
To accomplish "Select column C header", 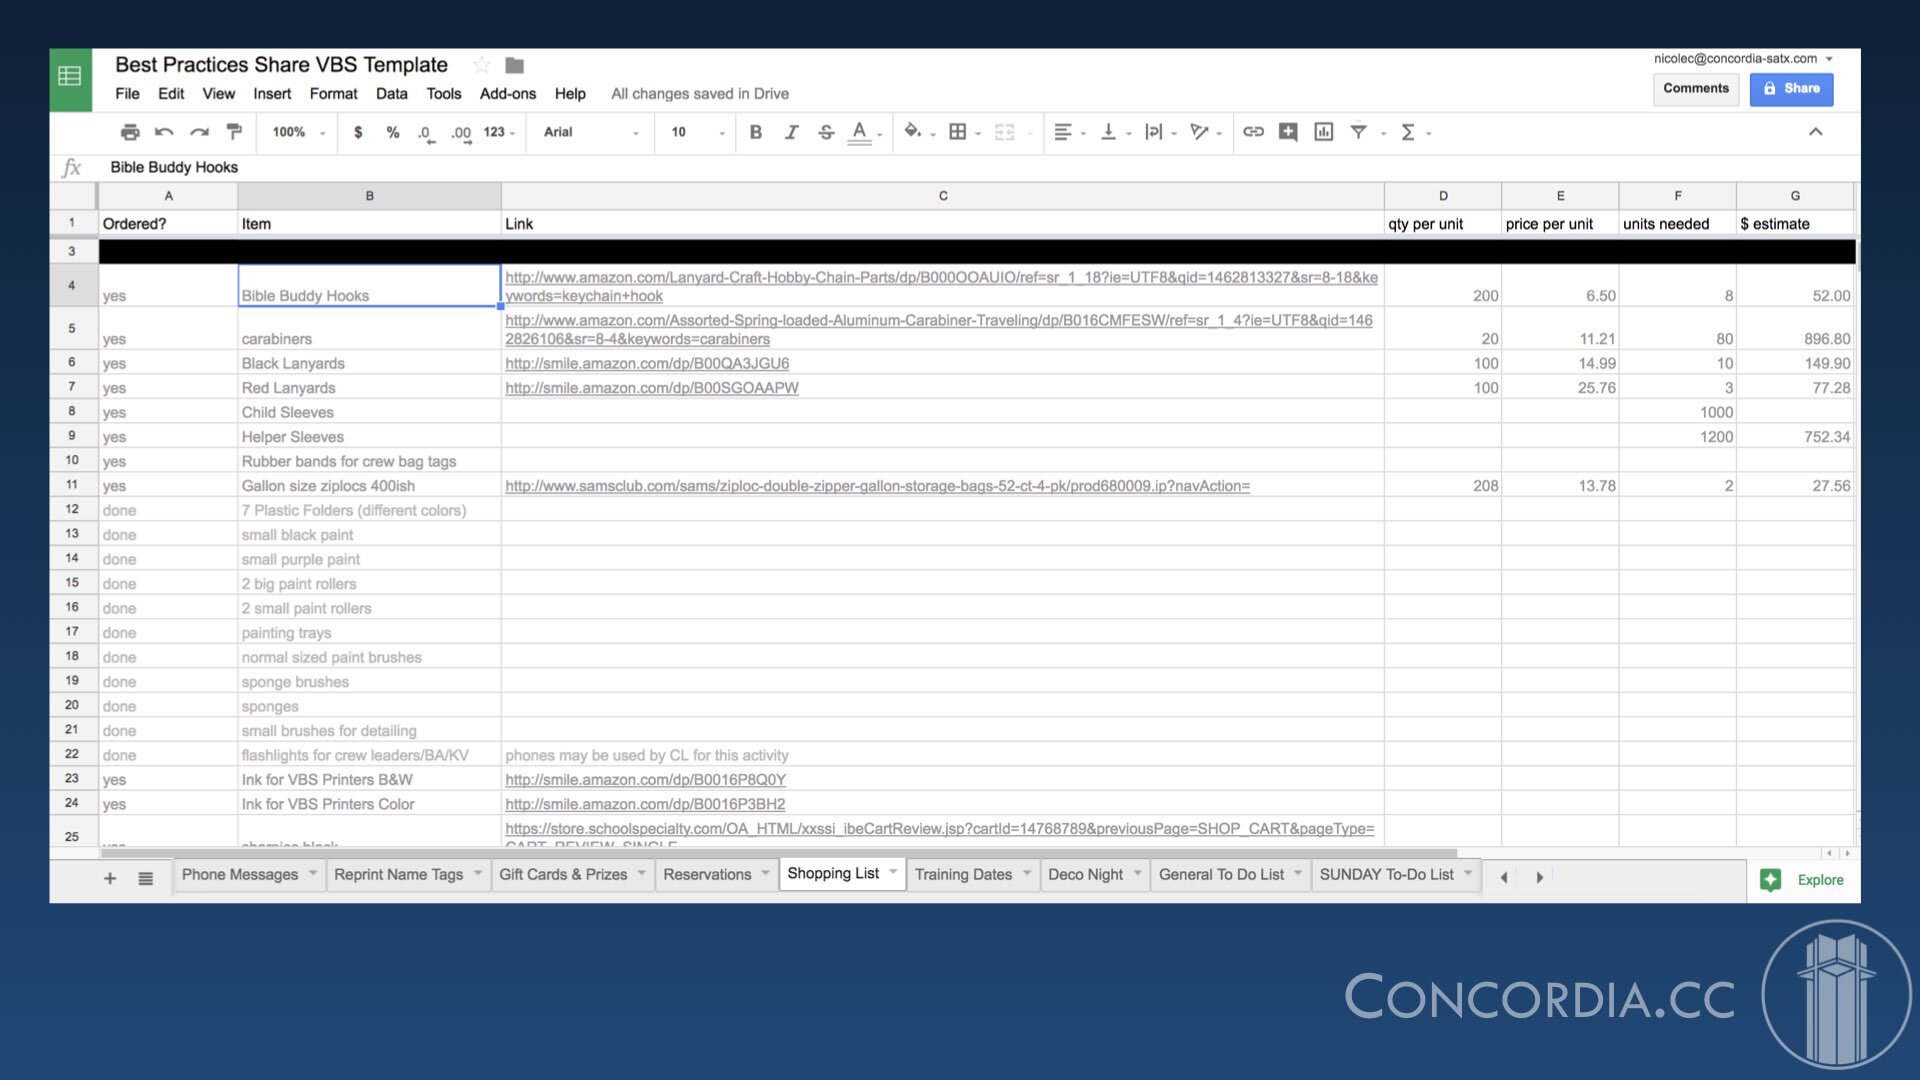I will coord(942,196).
